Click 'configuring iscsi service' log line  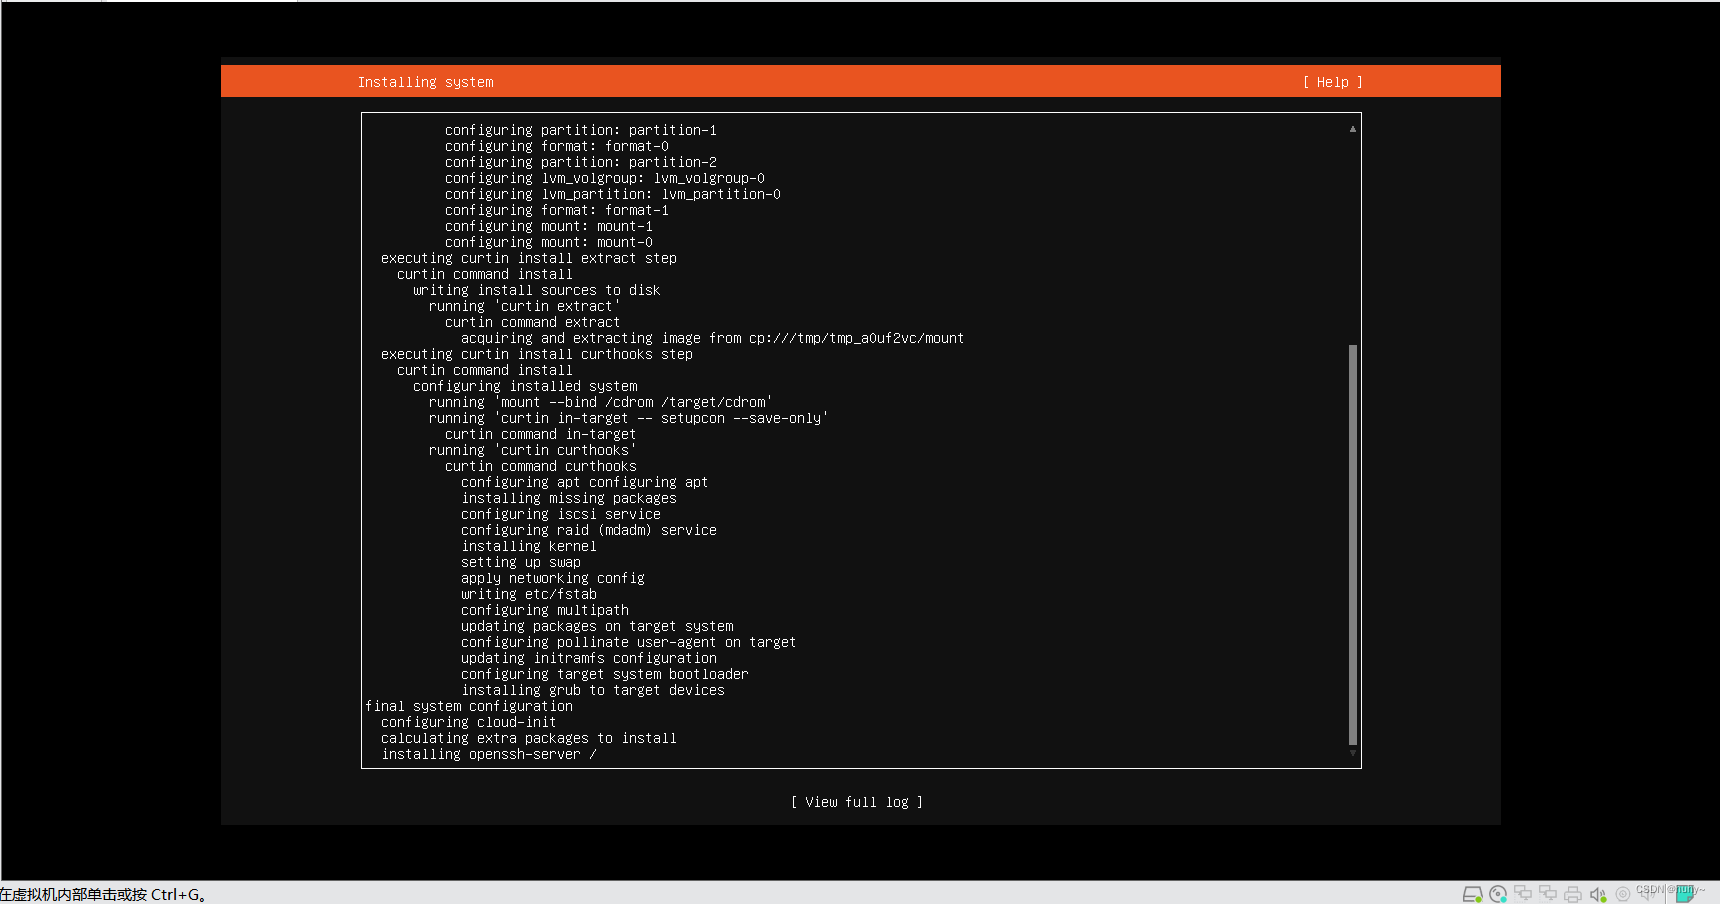(560, 514)
